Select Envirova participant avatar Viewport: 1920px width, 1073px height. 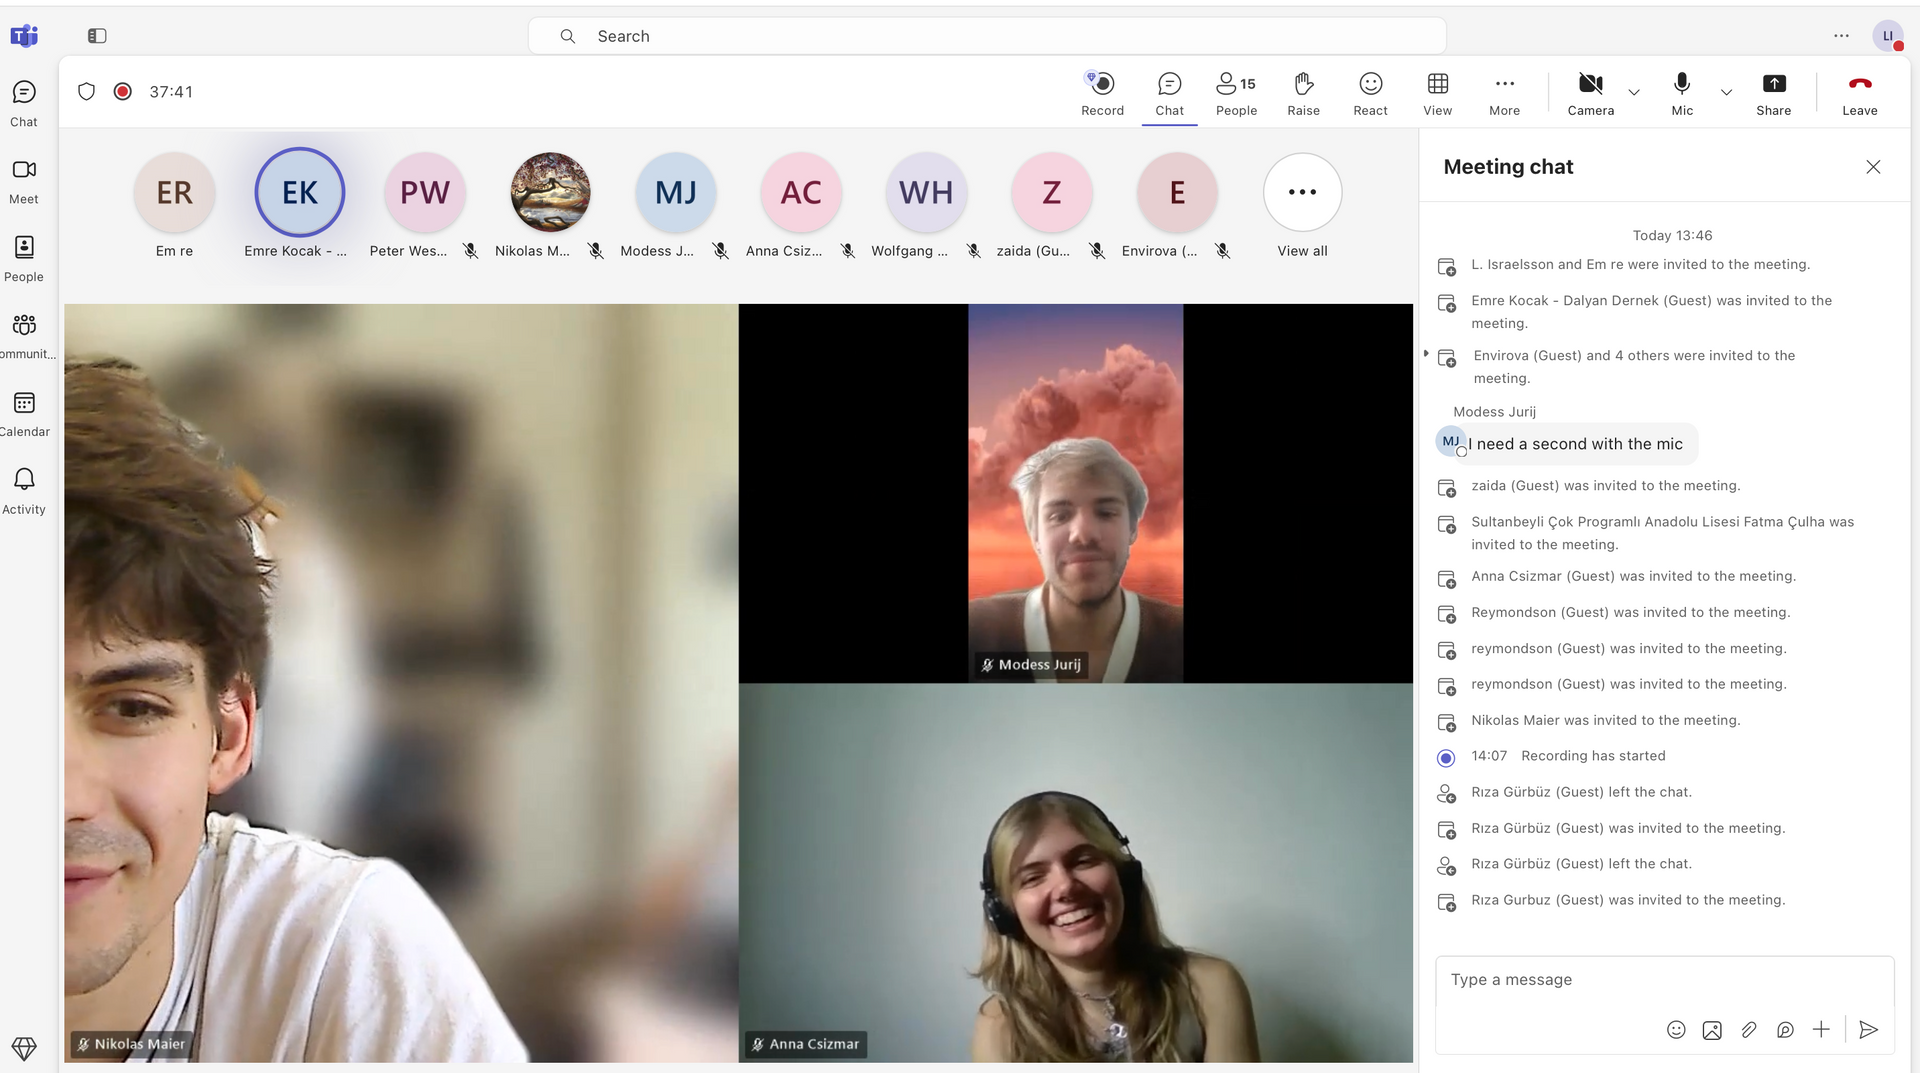(x=1177, y=192)
